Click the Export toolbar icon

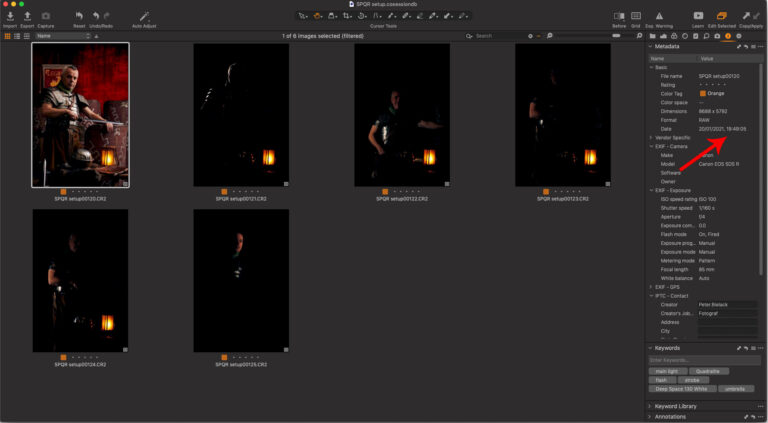27,16
